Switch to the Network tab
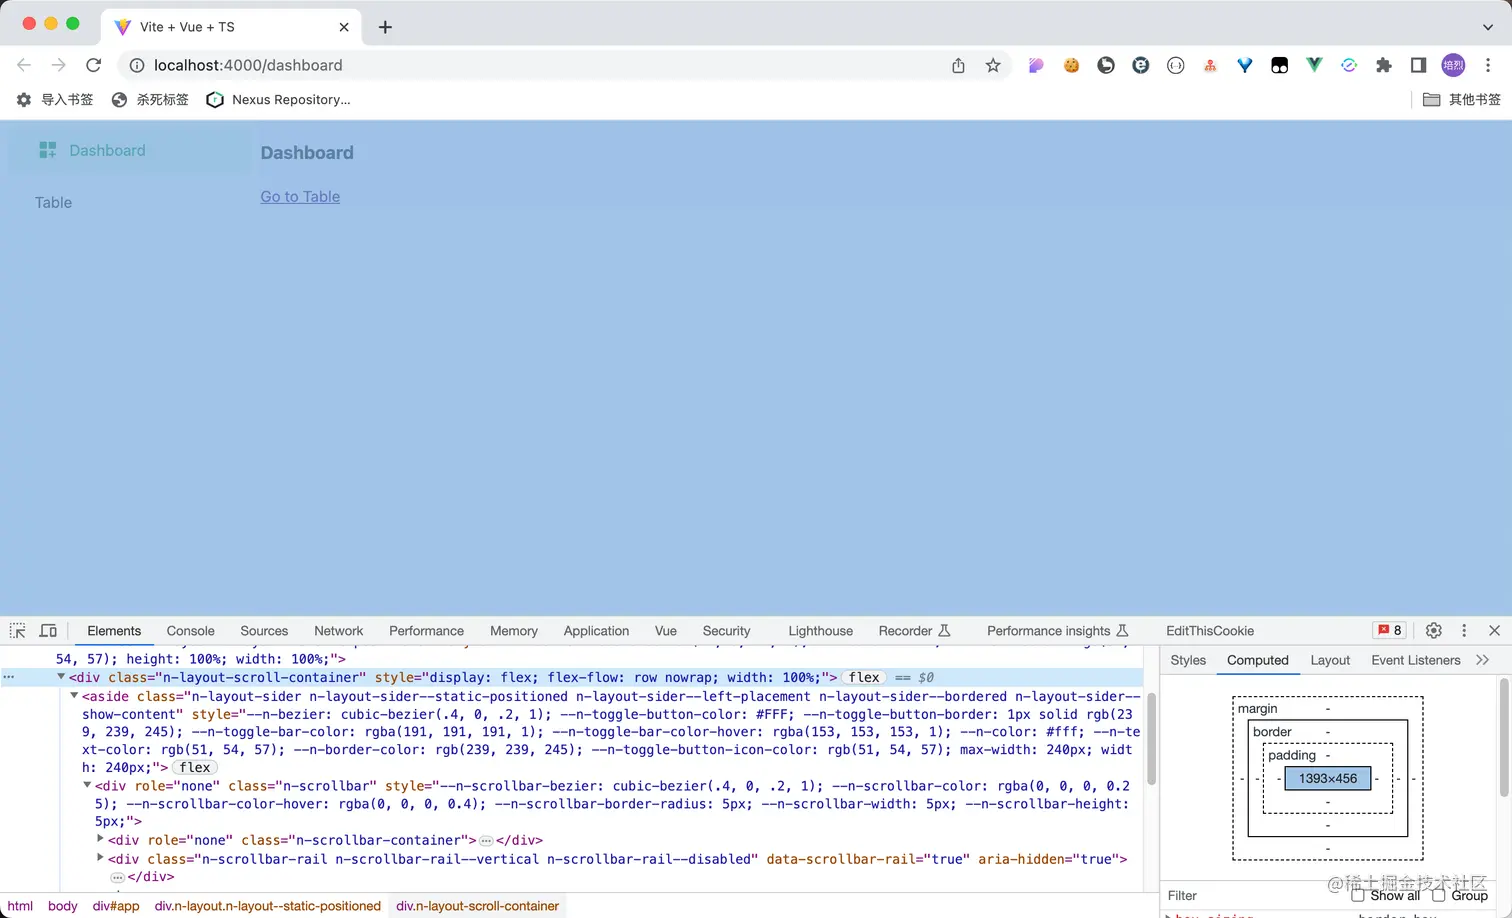Image resolution: width=1512 pixels, height=918 pixels. 338,631
